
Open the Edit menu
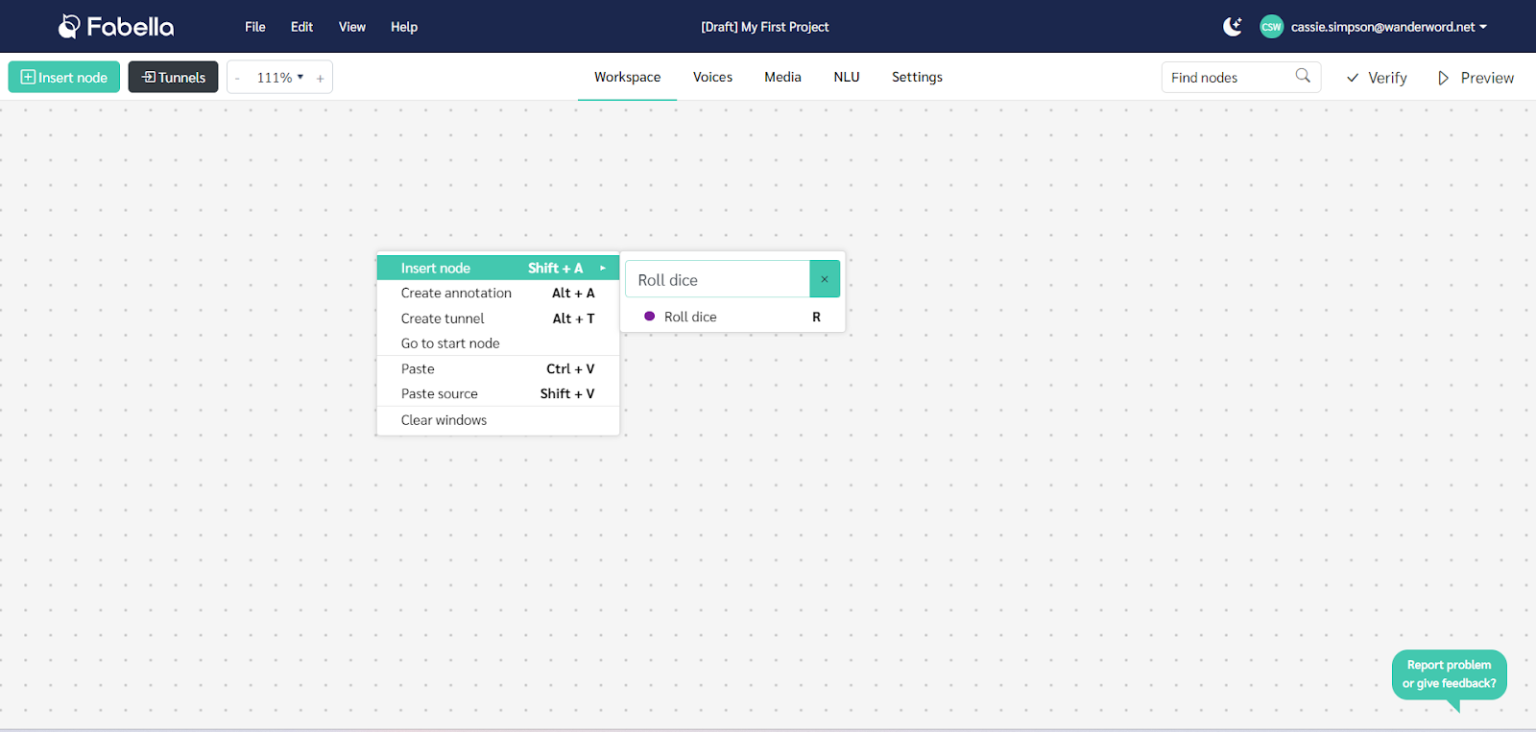pos(301,27)
